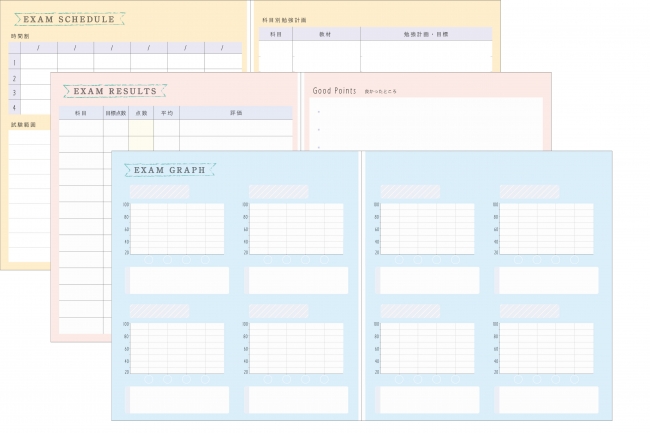
Task: Click the note box under the top-left graph
Action: click(178, 280)
